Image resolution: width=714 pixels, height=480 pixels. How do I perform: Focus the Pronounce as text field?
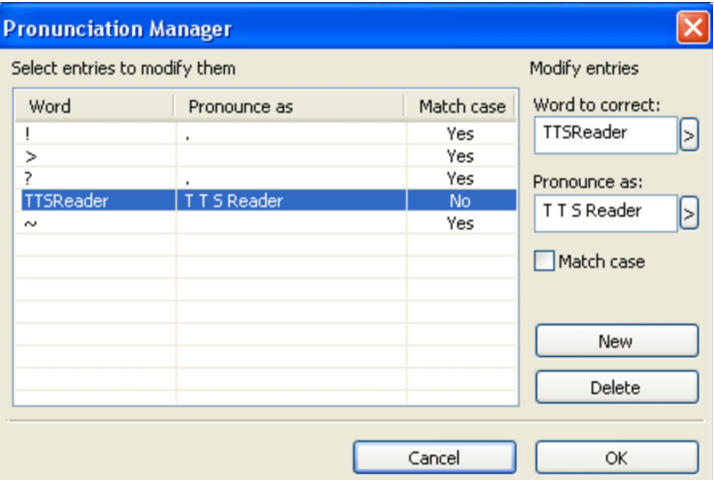(x=606, y=212)
